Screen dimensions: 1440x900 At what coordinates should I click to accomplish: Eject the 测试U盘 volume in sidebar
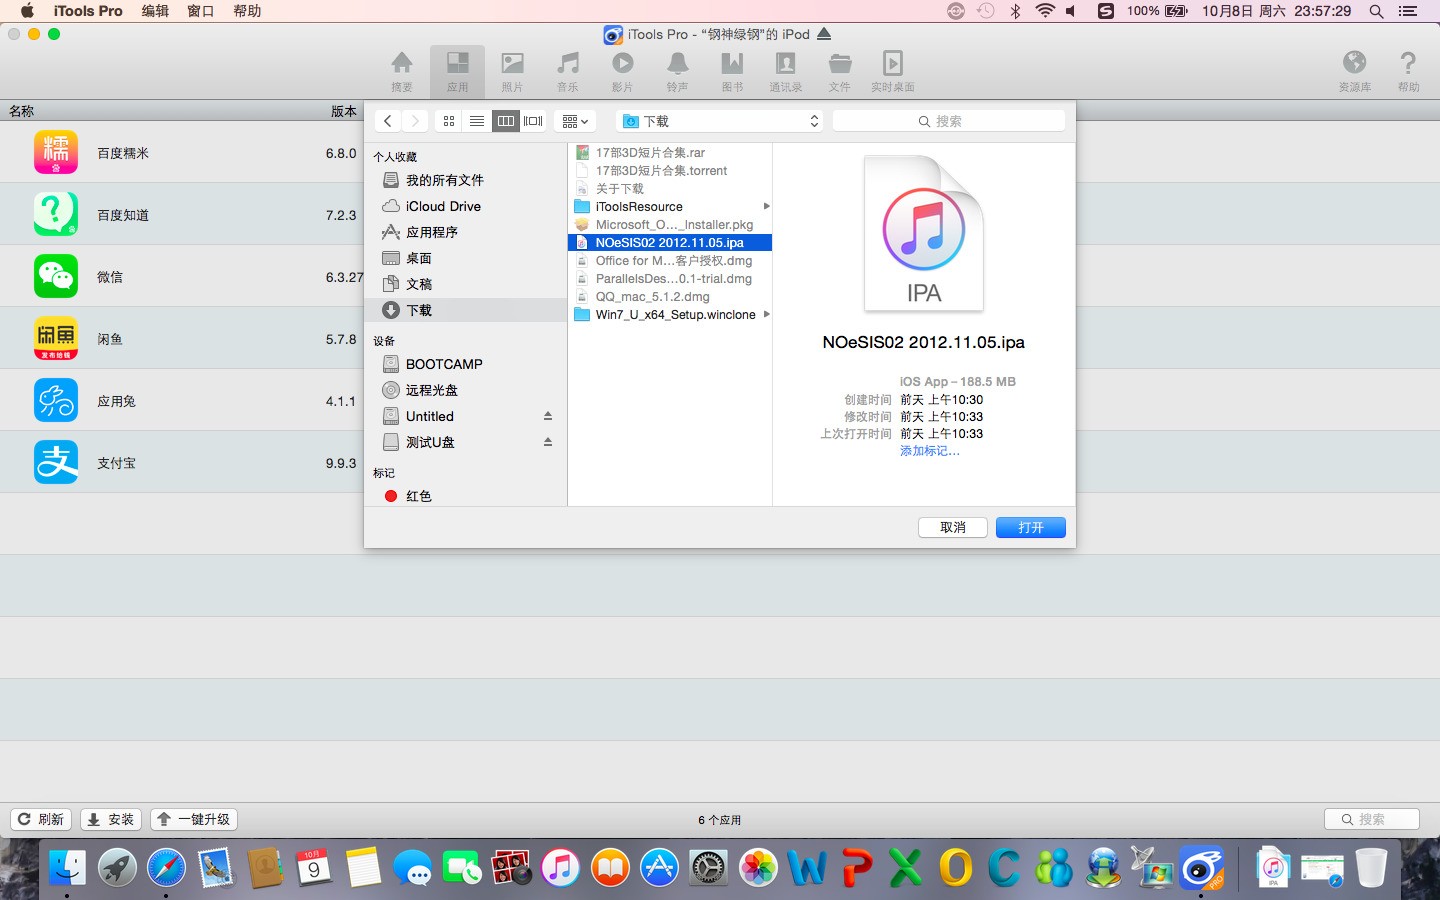[548, 442]
